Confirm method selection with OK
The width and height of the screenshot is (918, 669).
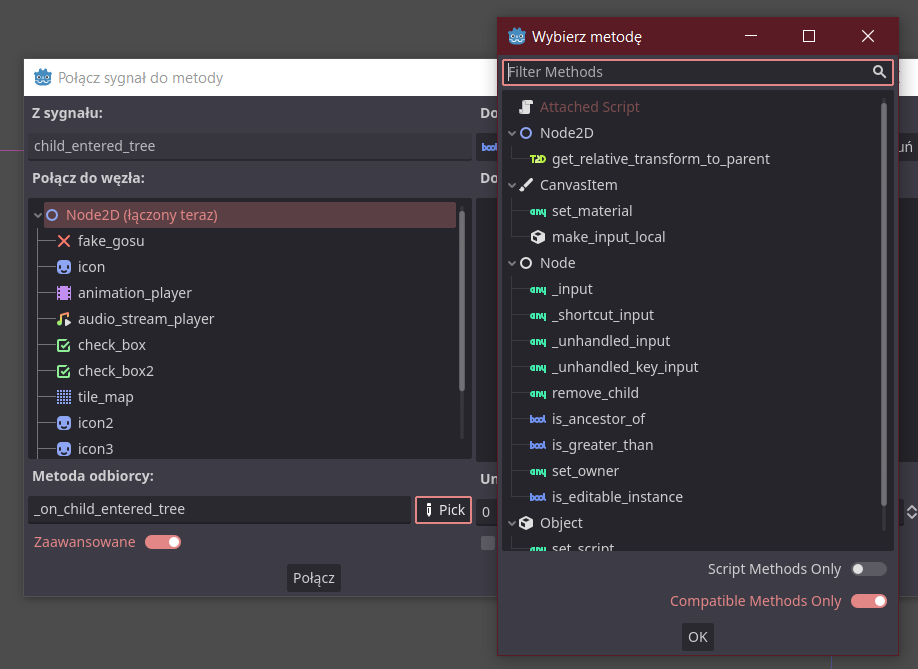point(697,637)
